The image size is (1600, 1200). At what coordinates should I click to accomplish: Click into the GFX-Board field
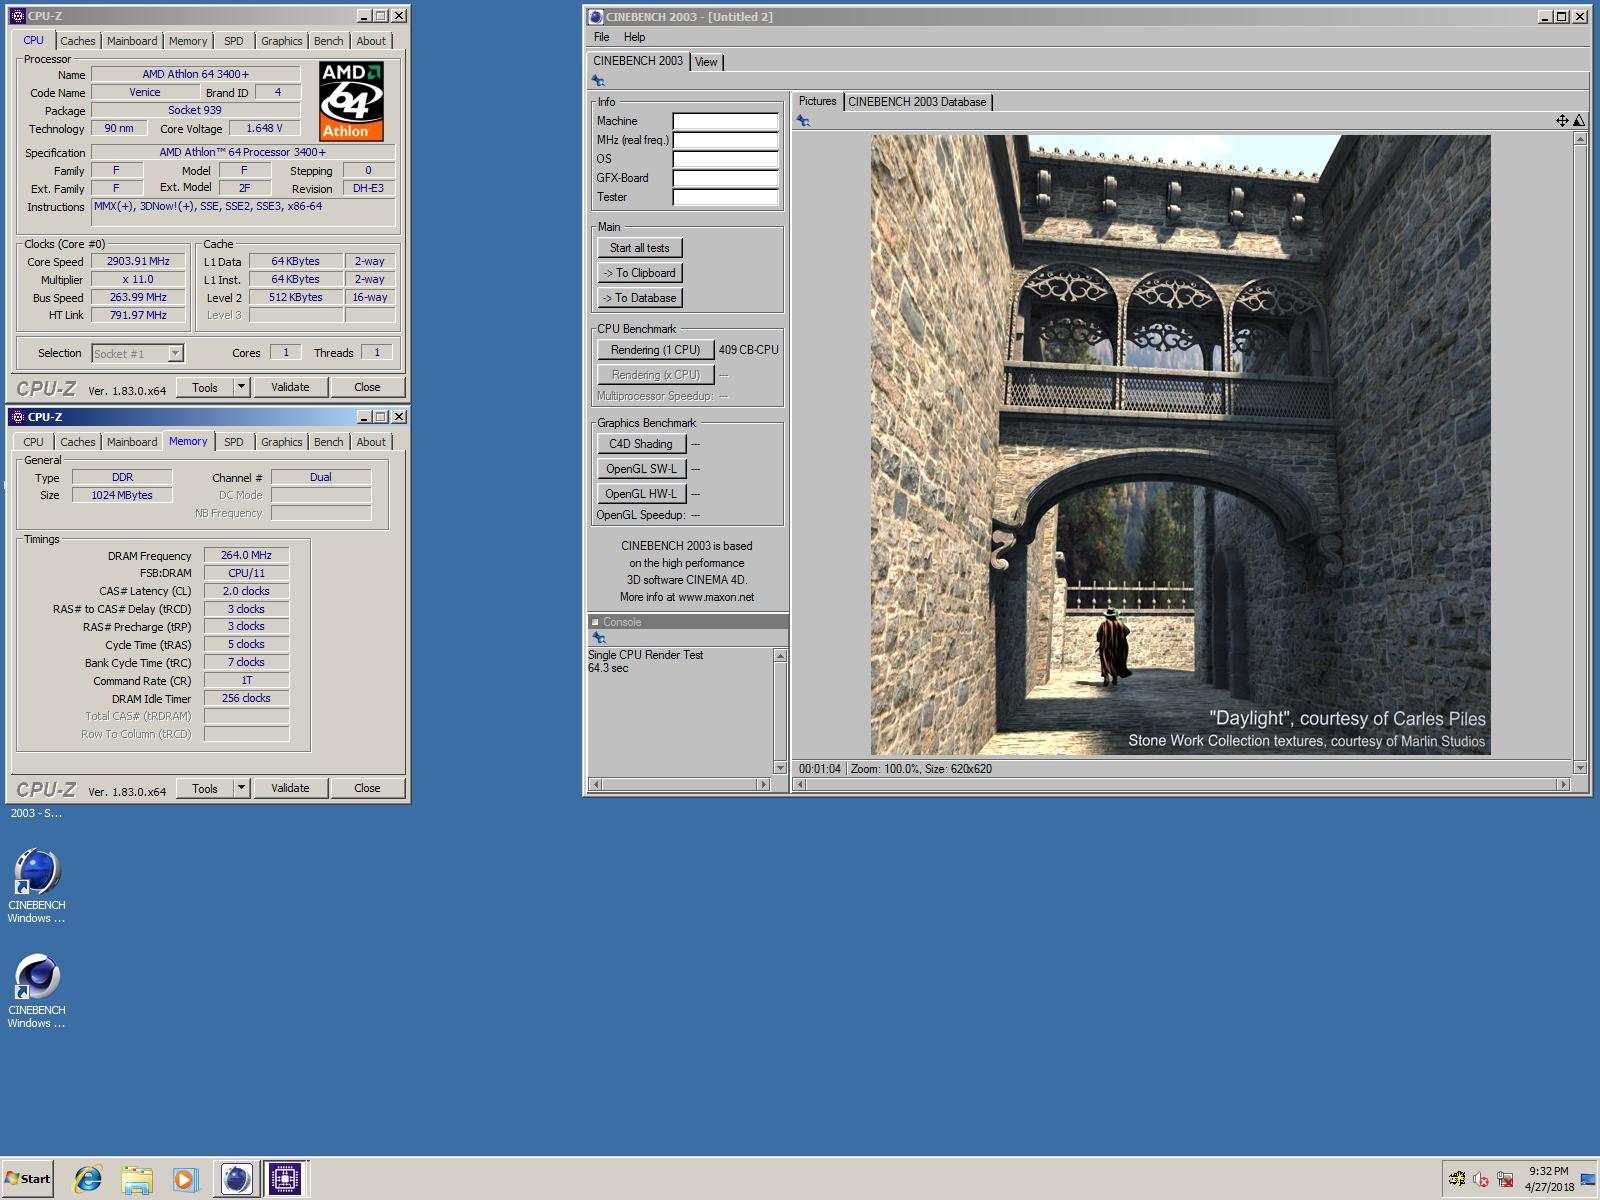[x=725, y=178]
